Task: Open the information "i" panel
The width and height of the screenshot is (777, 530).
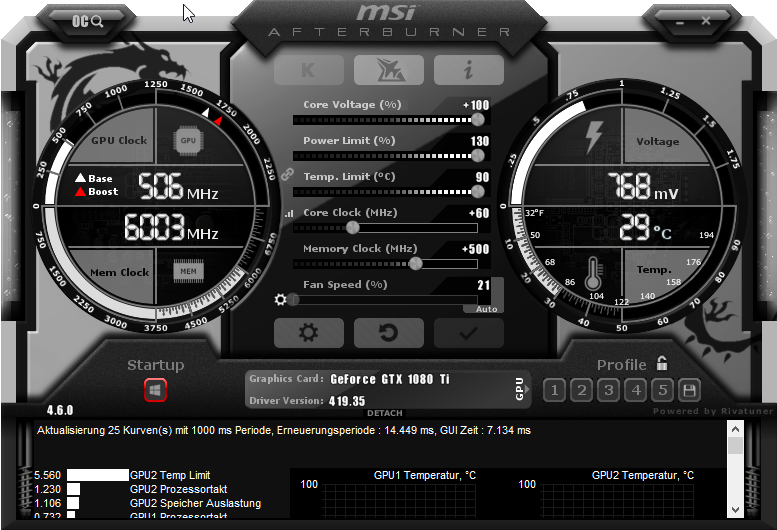Action: click(468, 70)
